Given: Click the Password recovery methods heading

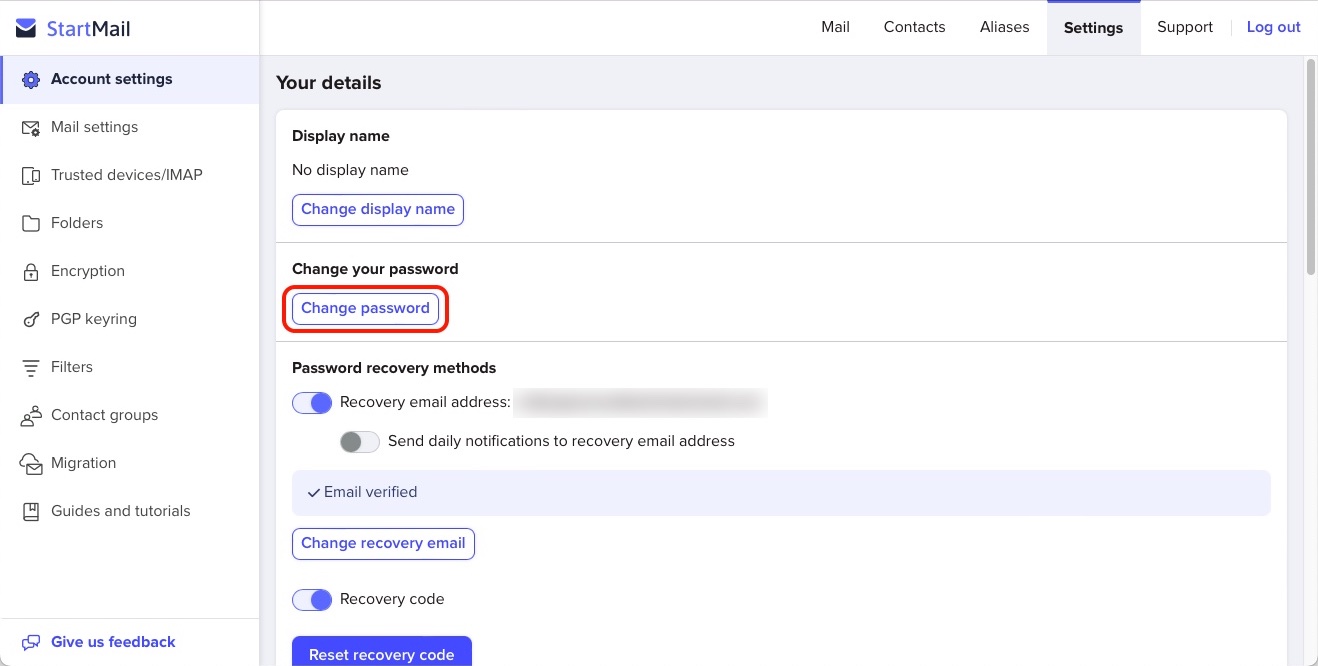Looking at the screenshot, I should [394, 368].
